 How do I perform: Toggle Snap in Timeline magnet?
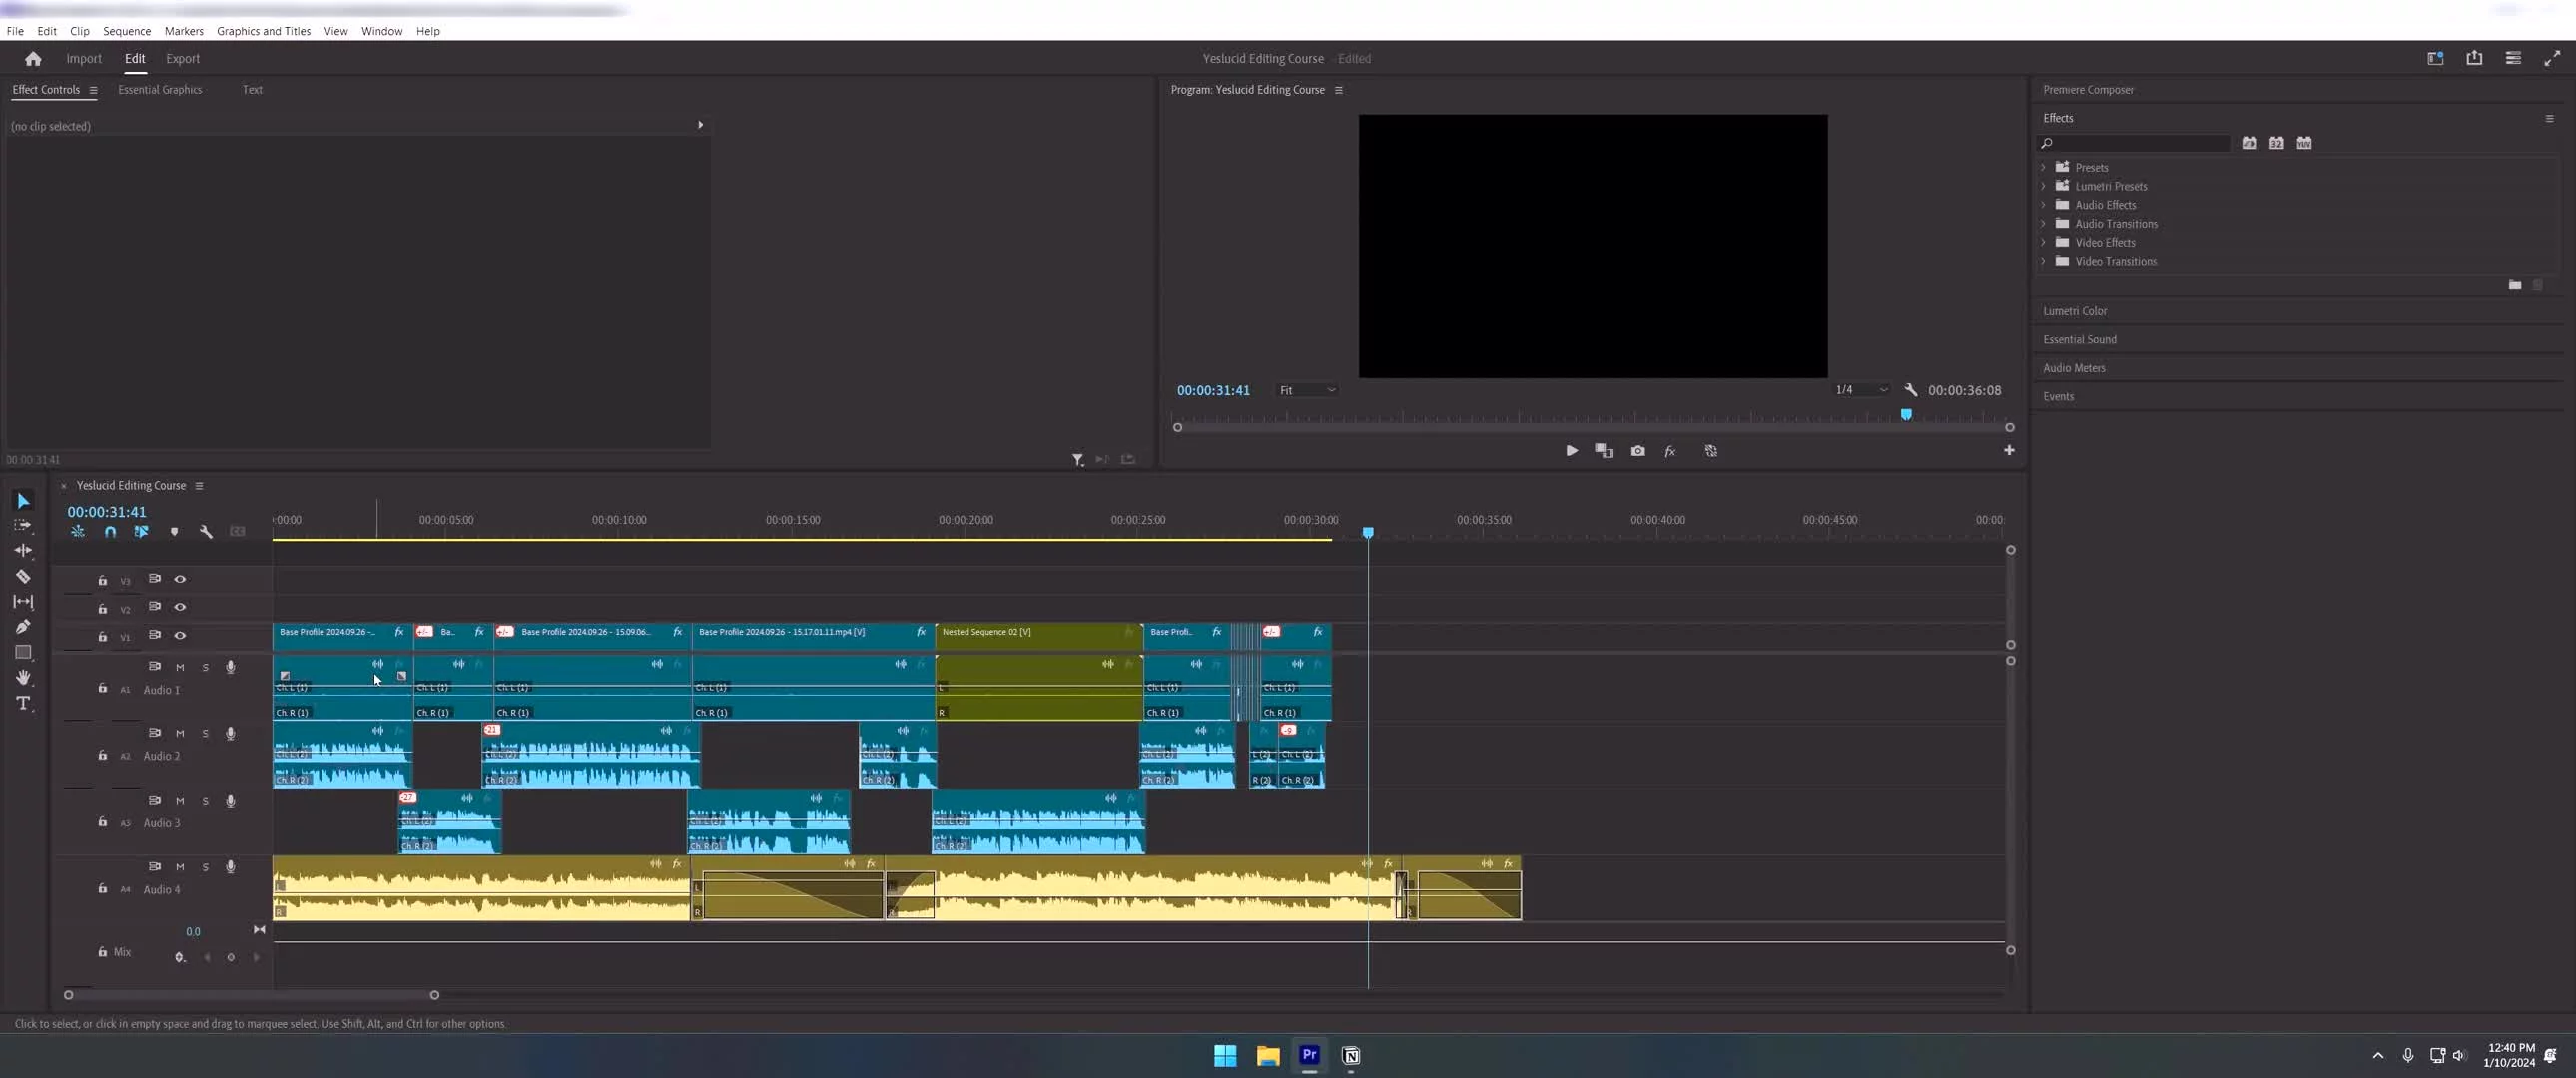pyautogui.click(x=110, y=532)
